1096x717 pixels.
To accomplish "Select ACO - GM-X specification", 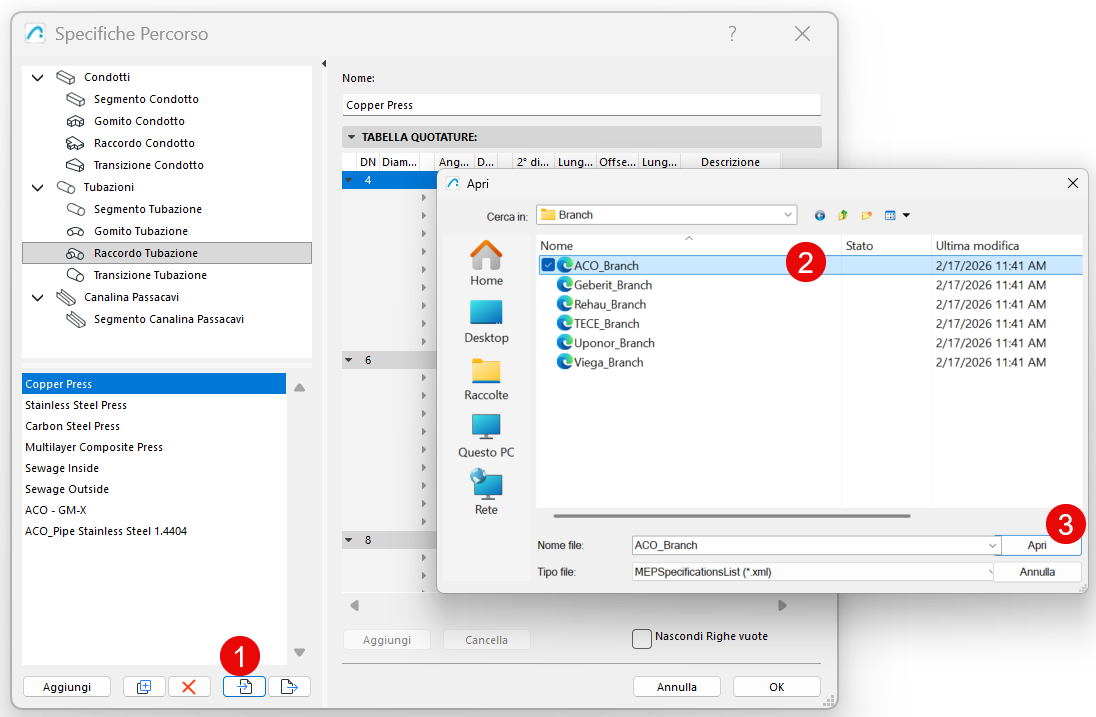I will pos(154,510).
